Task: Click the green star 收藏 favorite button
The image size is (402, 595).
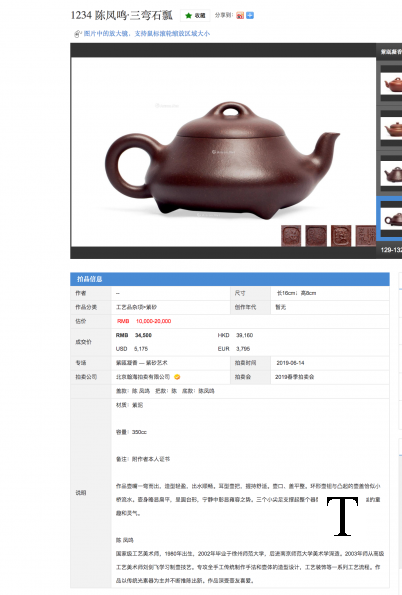Action: tap(195, 16)
